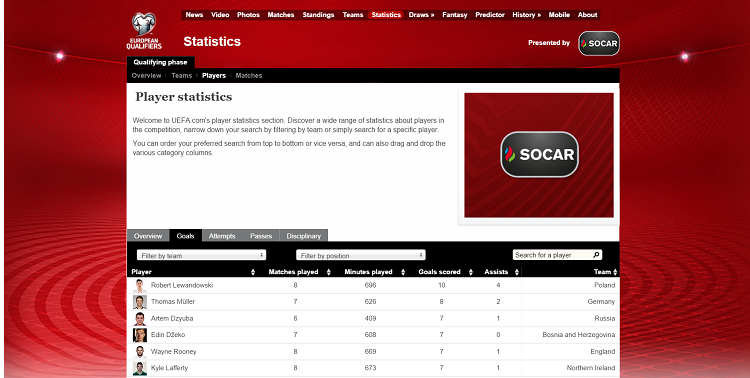
Task: Sort by Minutes played column arrows
Action: [x=403, y=272]
